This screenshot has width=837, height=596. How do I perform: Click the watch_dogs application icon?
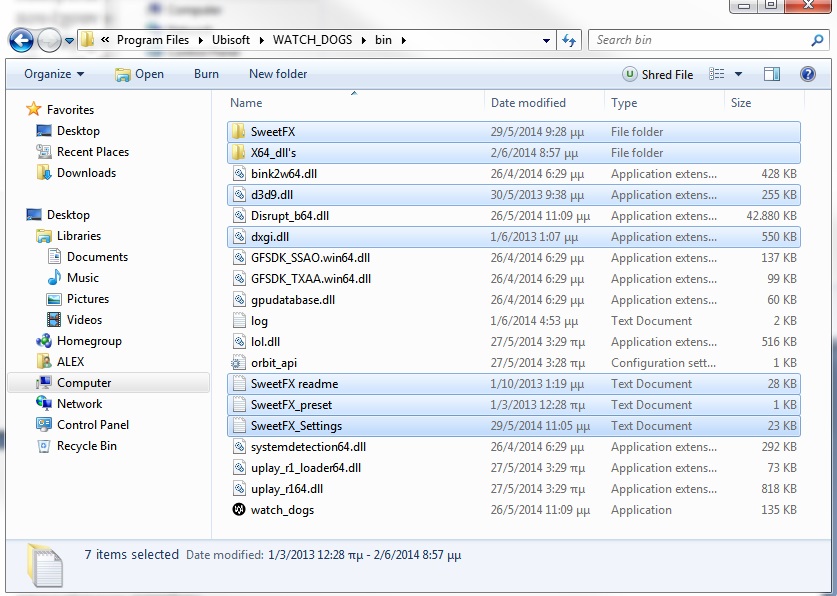[239, 510]
